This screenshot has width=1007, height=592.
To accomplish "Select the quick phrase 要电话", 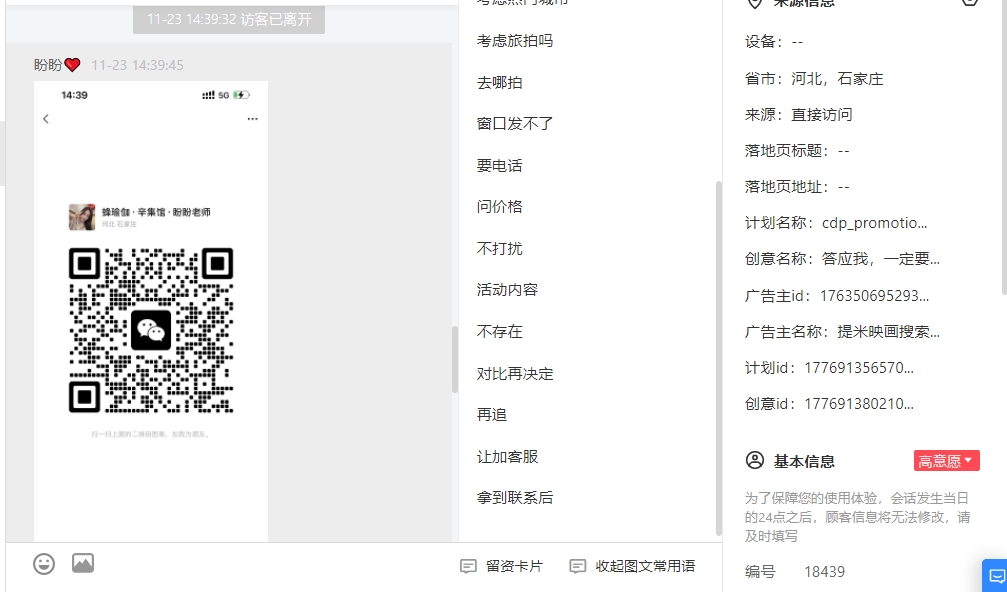I will pyautogui.click(x=499, y=165).
